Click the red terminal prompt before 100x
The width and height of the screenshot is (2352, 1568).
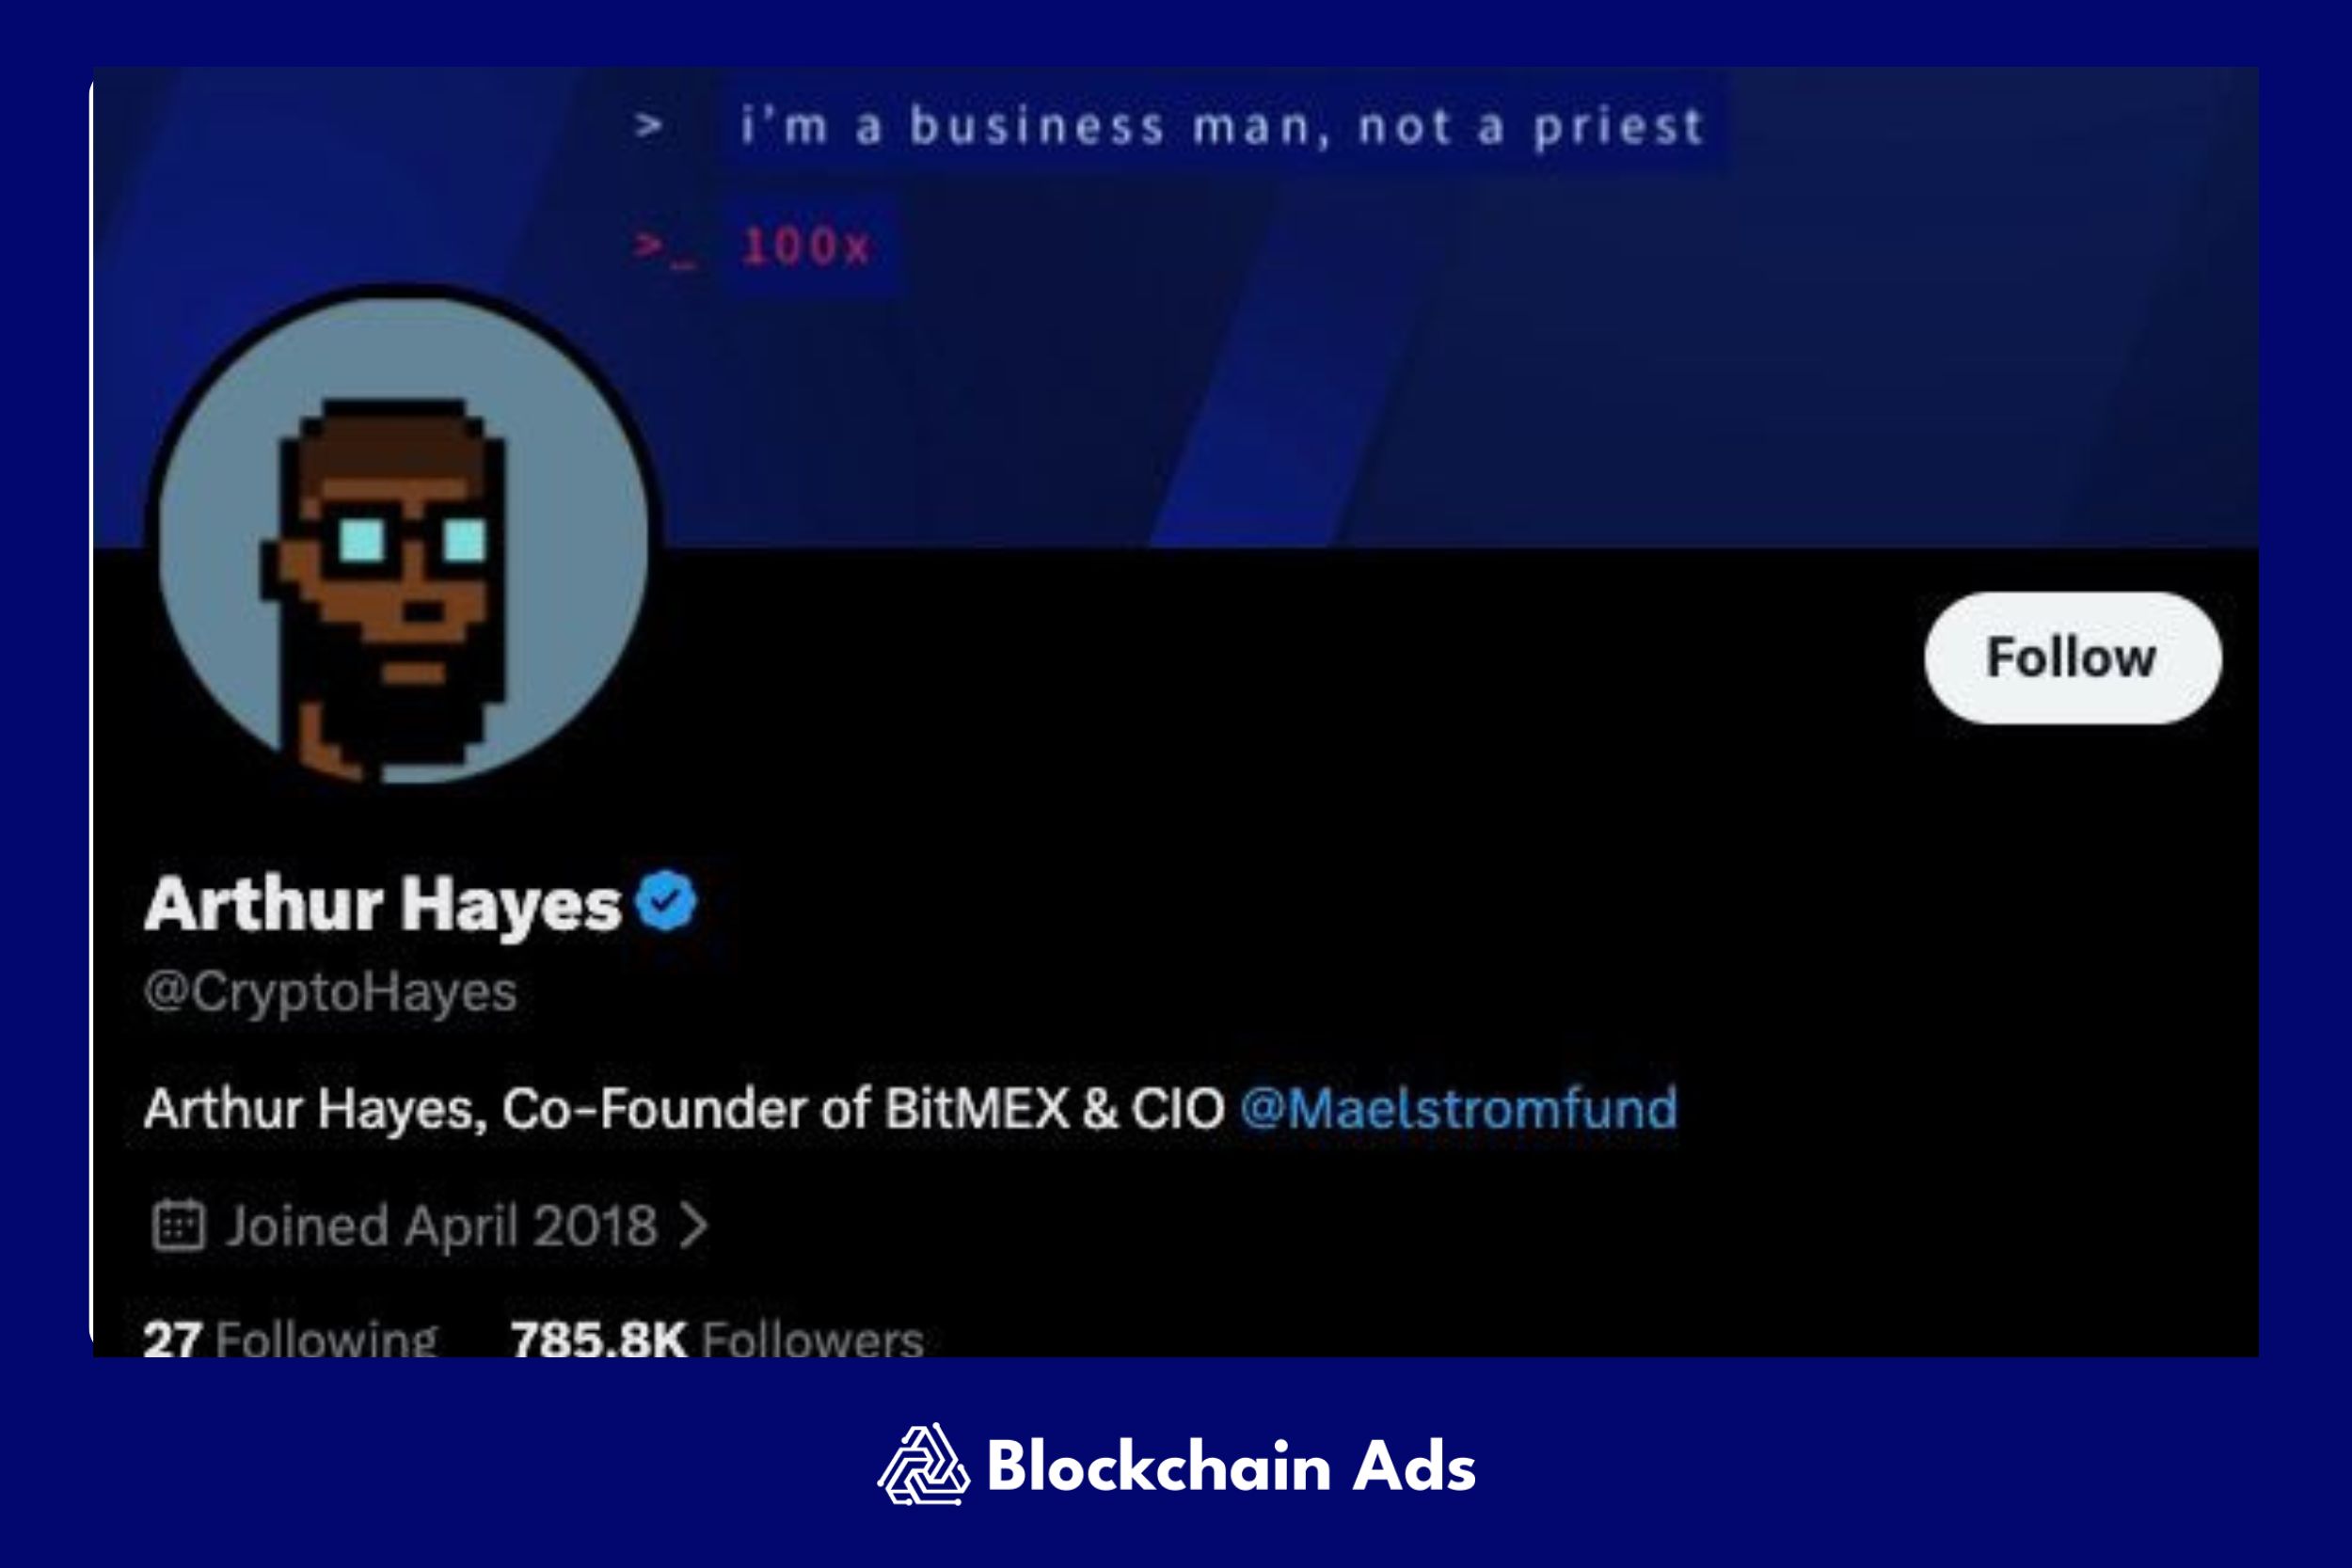coord(664,248)
